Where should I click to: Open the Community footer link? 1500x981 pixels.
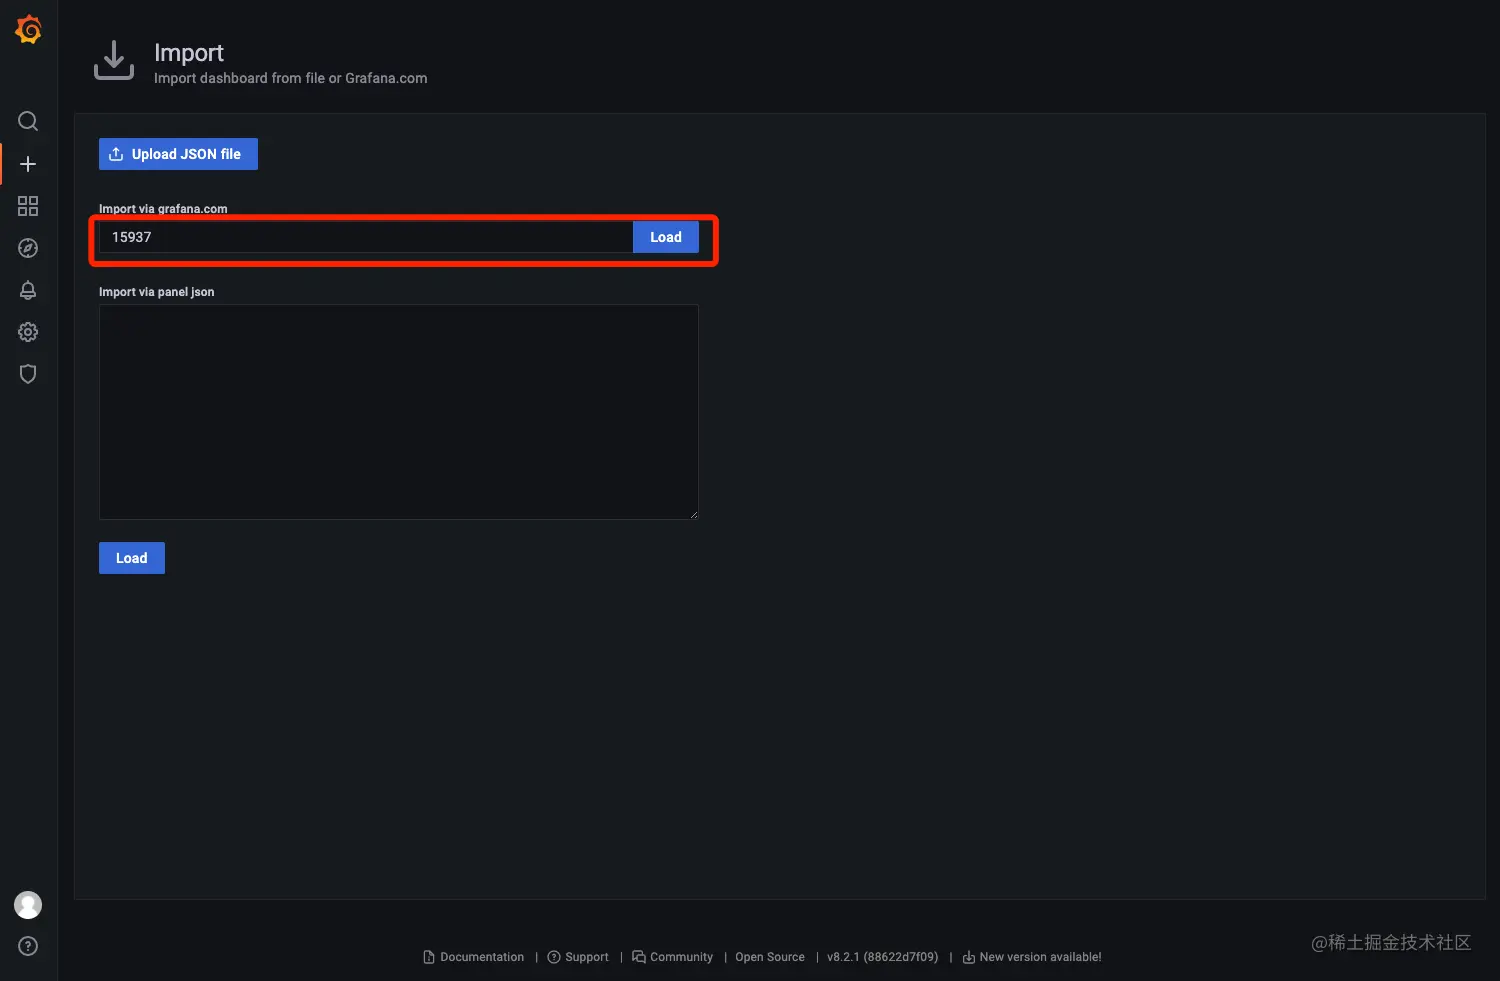point(673,957)
